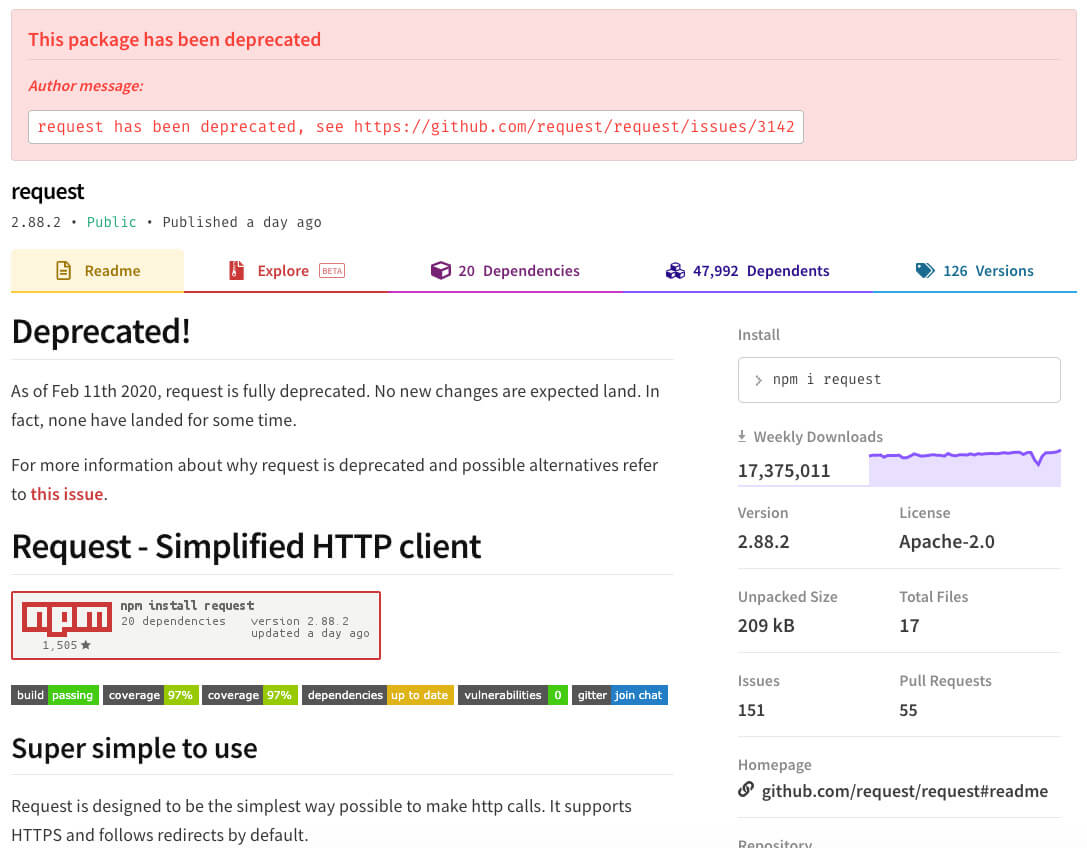
Task: Open the 126 Versions tab
Action: coord(974,270)
